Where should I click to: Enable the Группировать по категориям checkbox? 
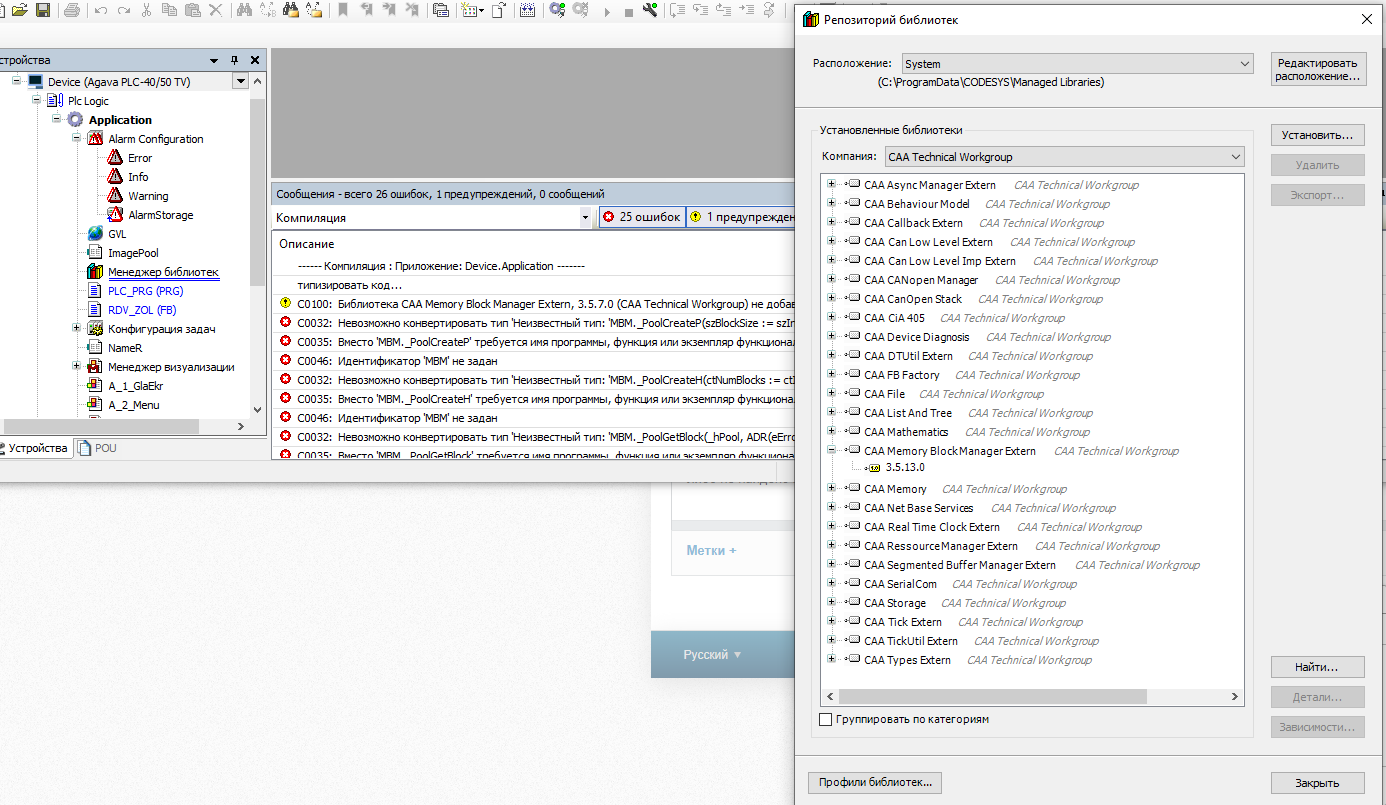[825, 719]
